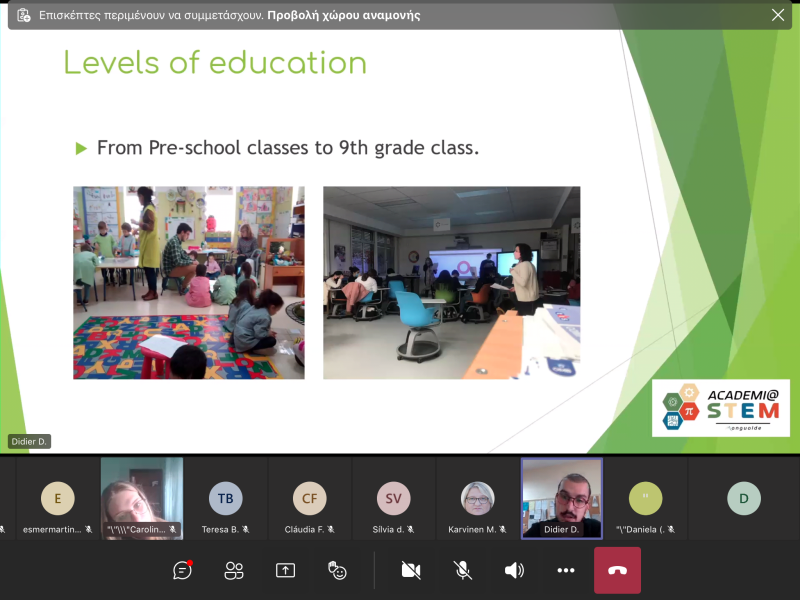800x600 pixels.
Task: Select the SV avatar for Silvia d.
Action: (393, 498)
